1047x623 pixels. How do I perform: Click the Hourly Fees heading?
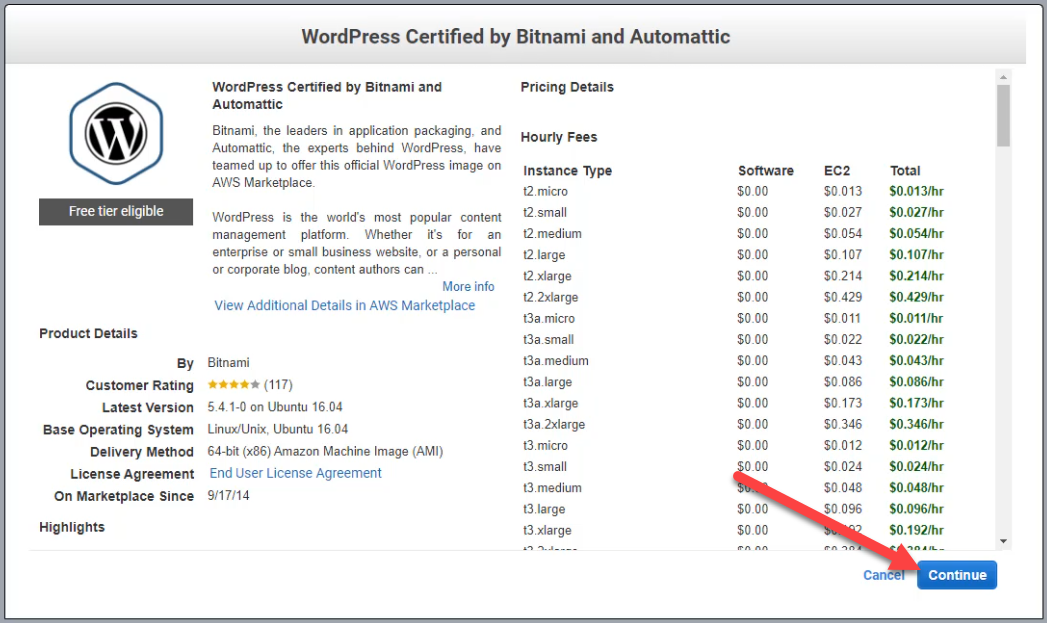559,137
